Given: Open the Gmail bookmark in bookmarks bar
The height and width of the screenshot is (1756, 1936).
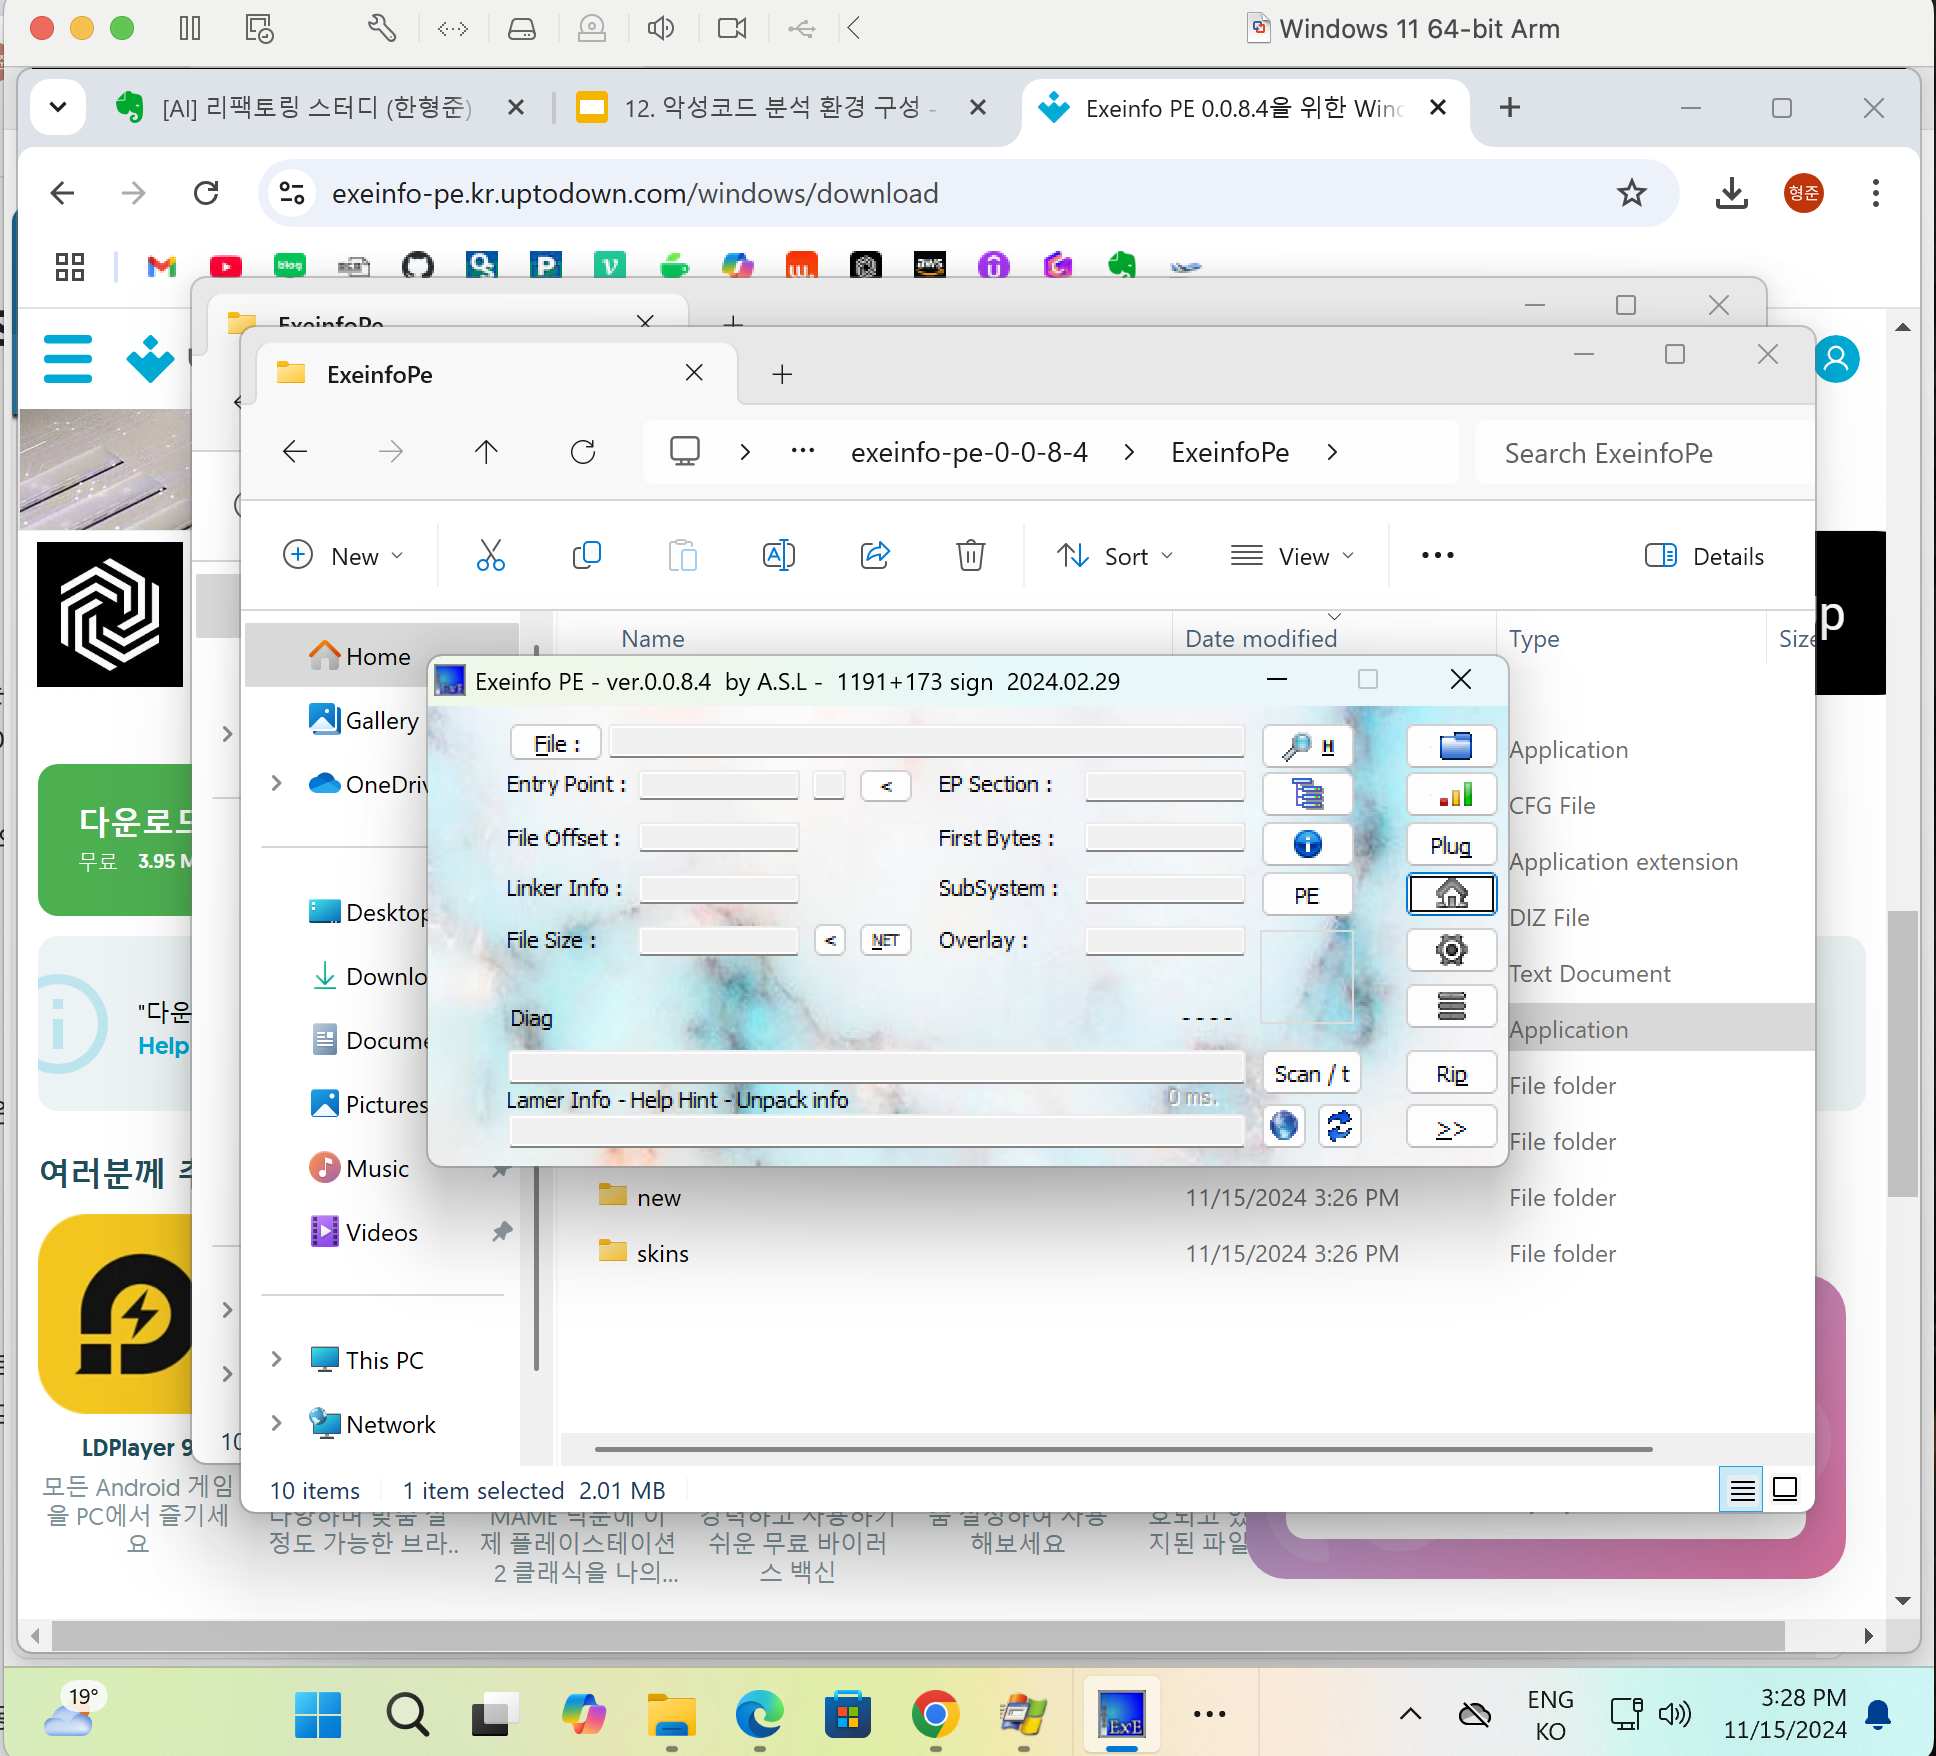Looking at the screenshot, I should pyautogui.click(x=161, y=266).
